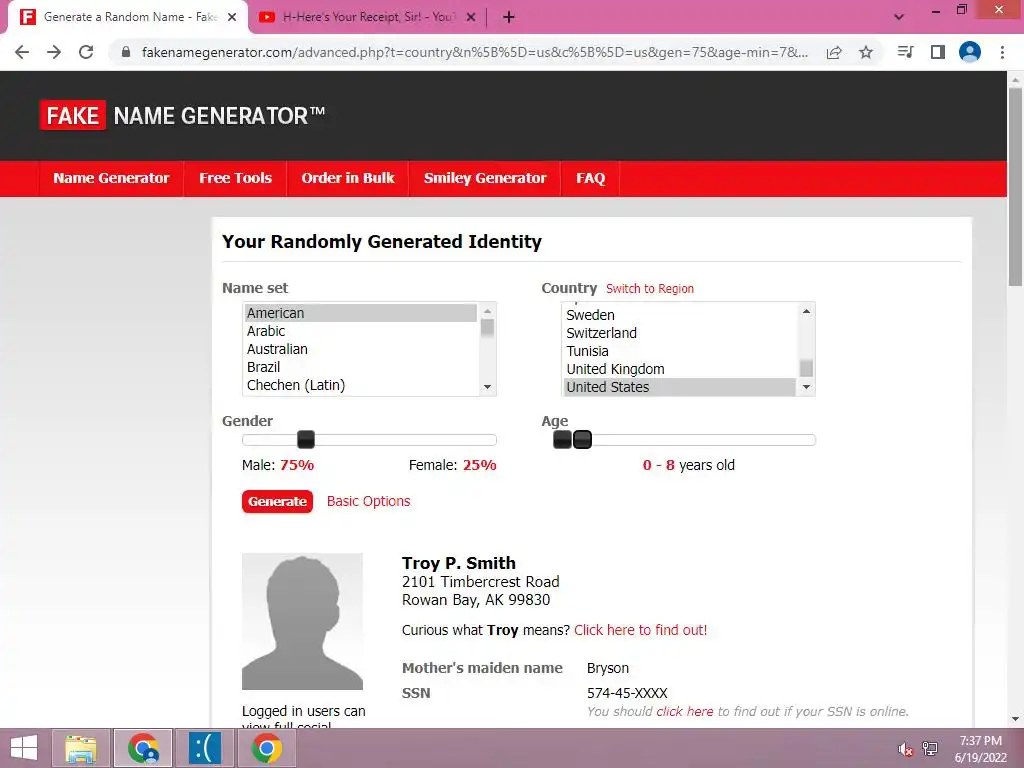Click the minimum Age slider handle
The height and width of the screenshot is (768, 1024).
(x=562, y=440)
